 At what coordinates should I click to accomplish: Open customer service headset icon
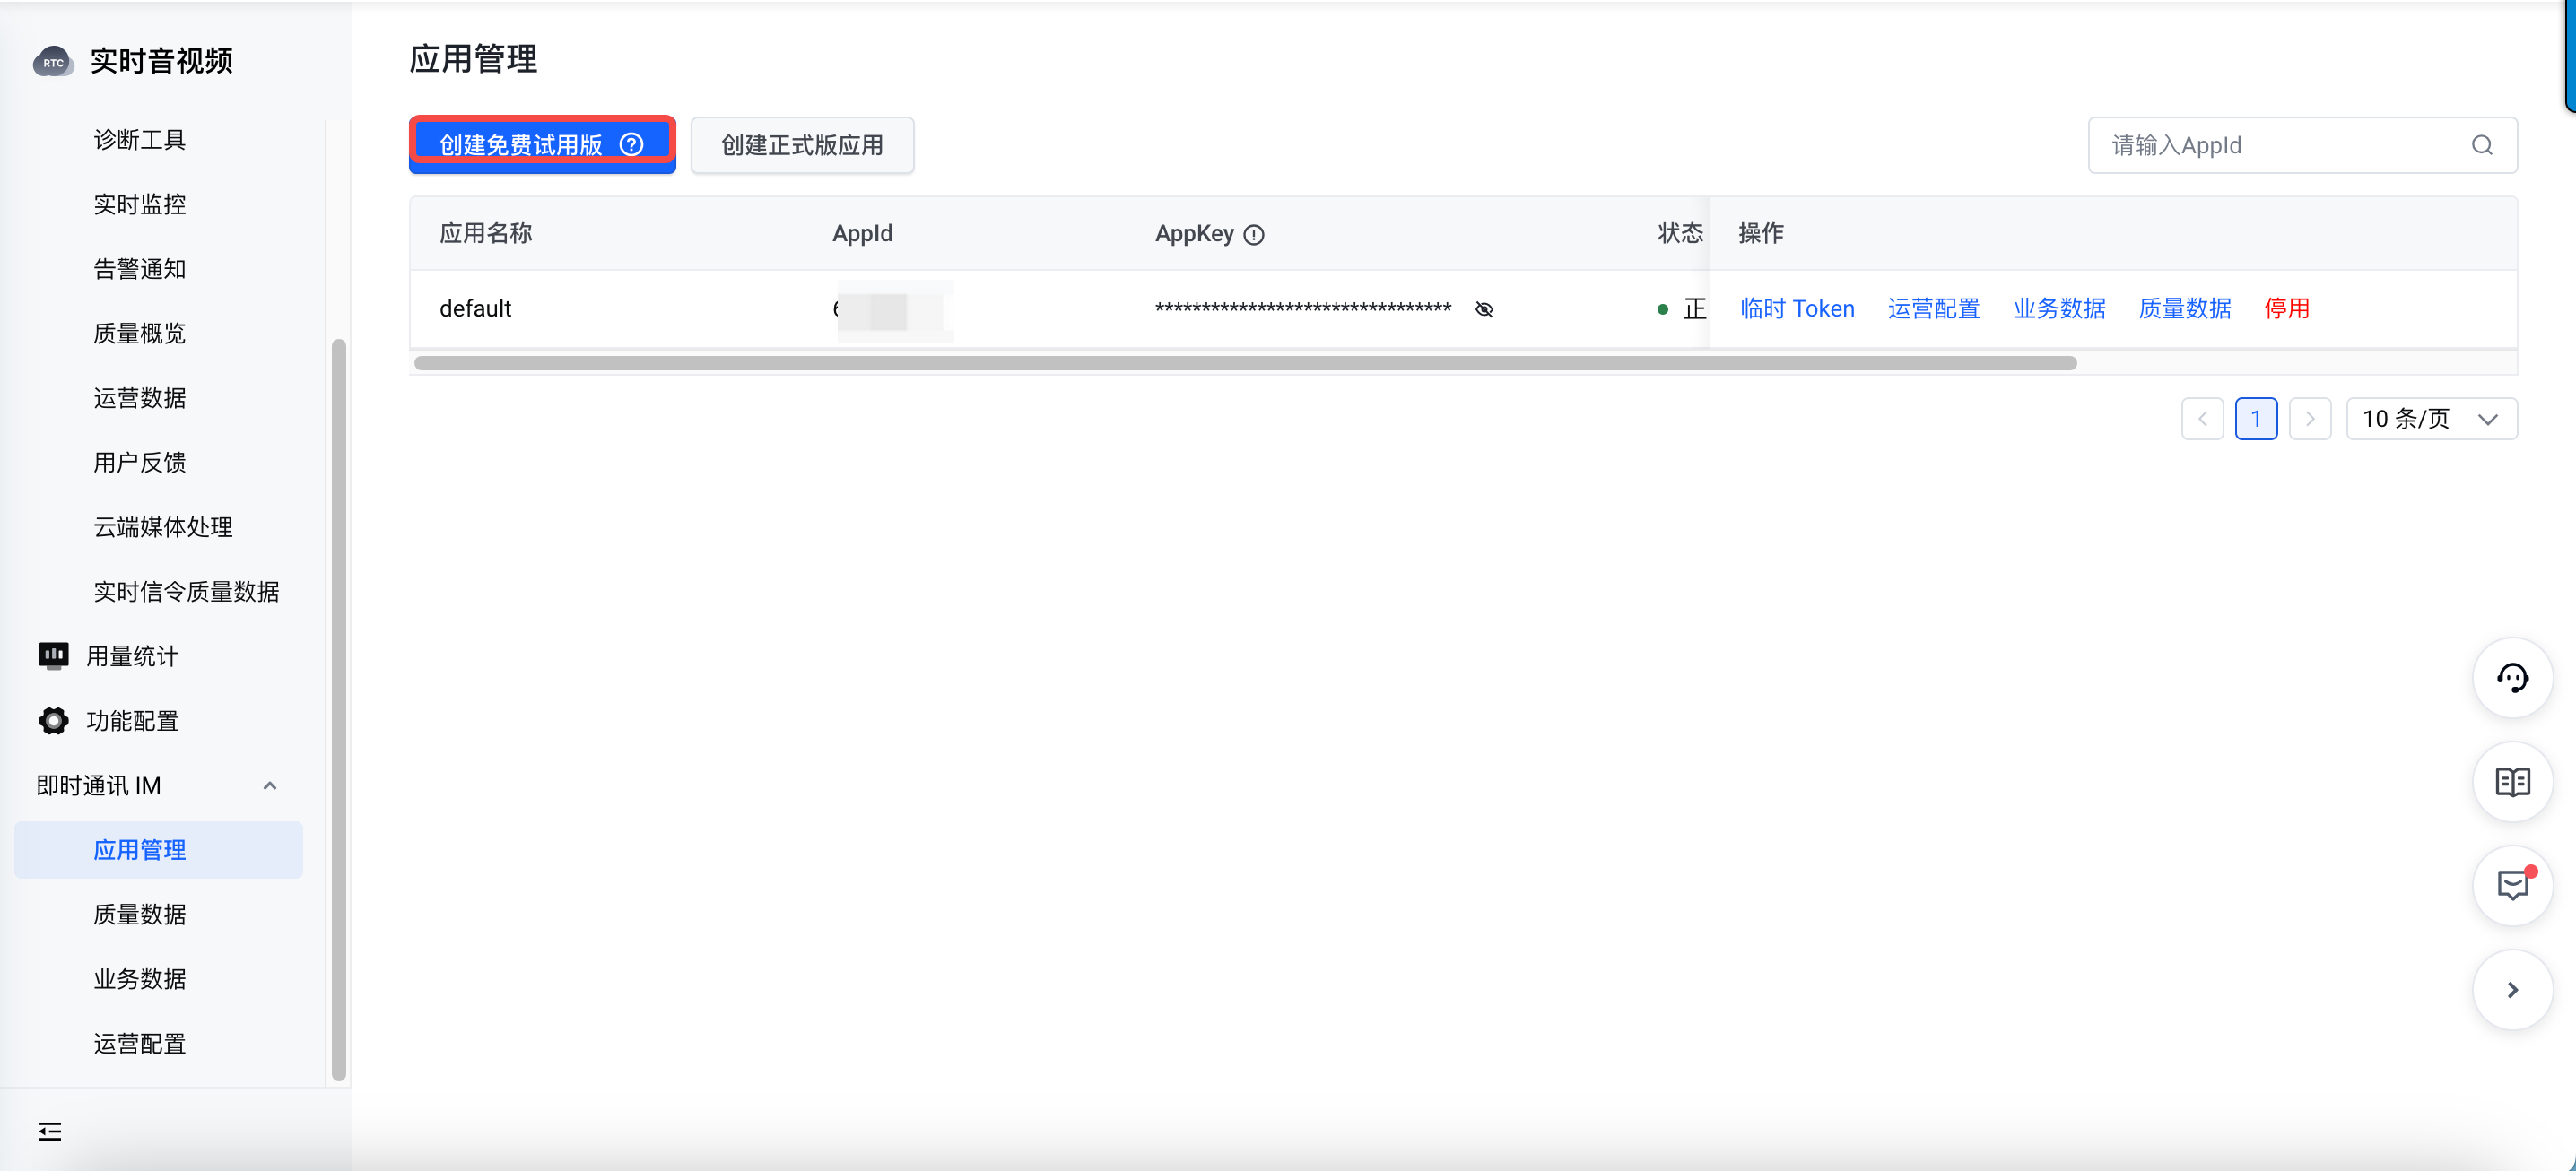pos(2512,678)
